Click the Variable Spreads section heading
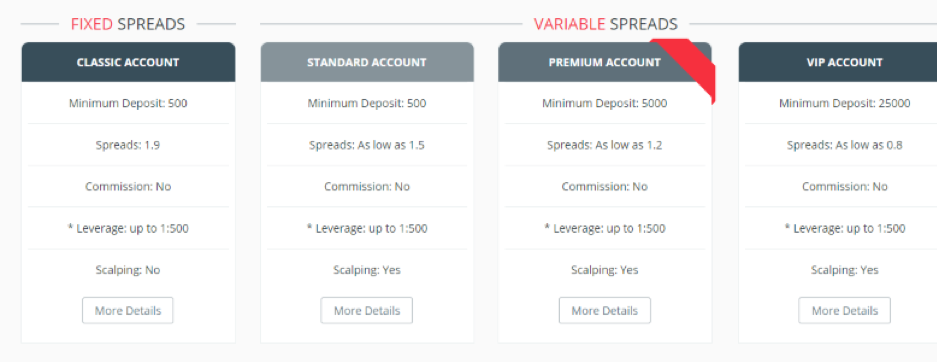The image size is (937, 362). [x=605, y=24]
